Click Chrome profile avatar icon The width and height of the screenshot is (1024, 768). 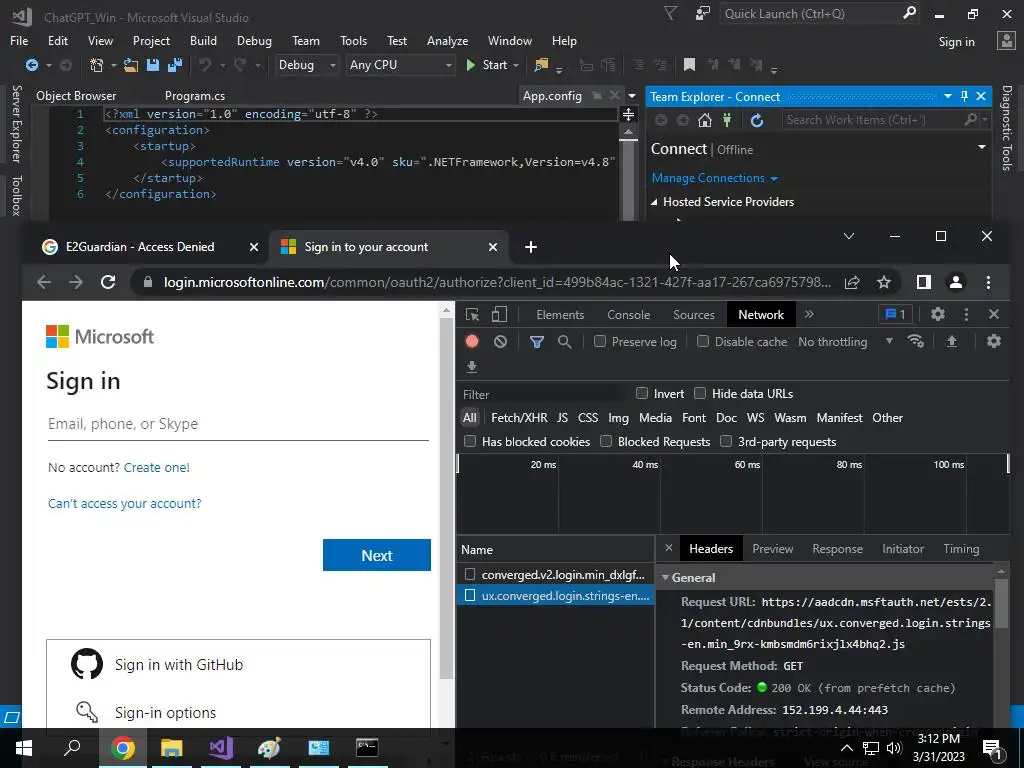[955, 282]
